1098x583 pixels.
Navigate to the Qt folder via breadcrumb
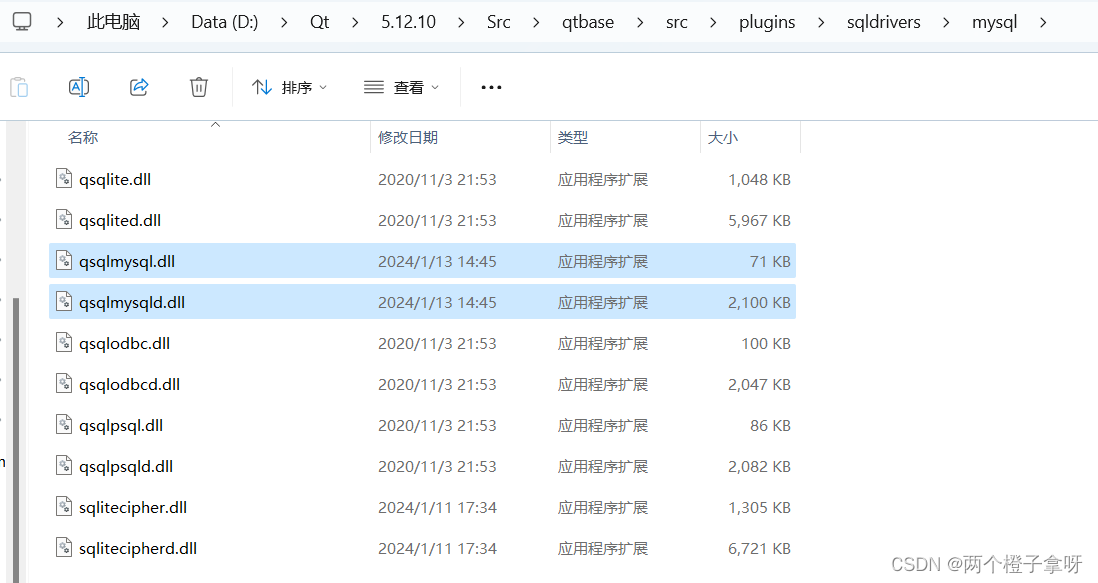(319, 20)
